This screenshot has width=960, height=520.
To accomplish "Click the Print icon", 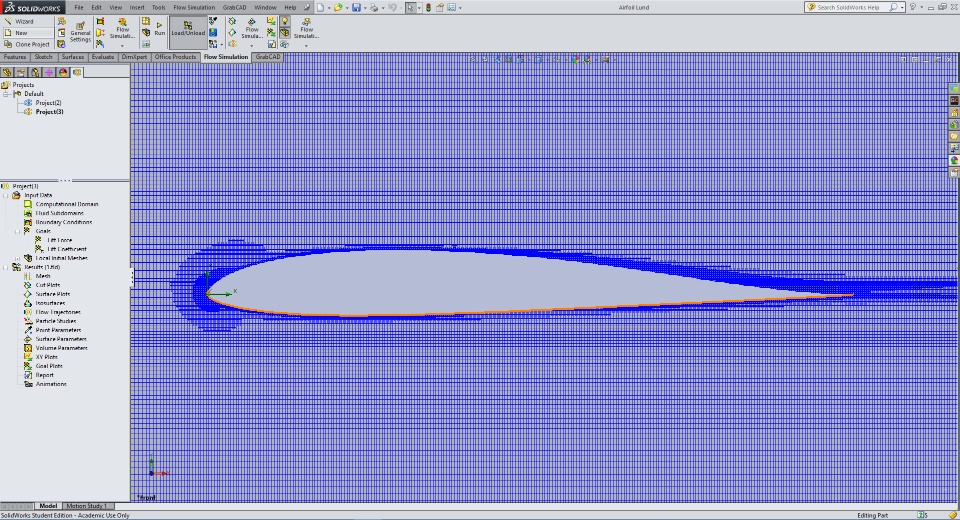I will coord(373,7).
